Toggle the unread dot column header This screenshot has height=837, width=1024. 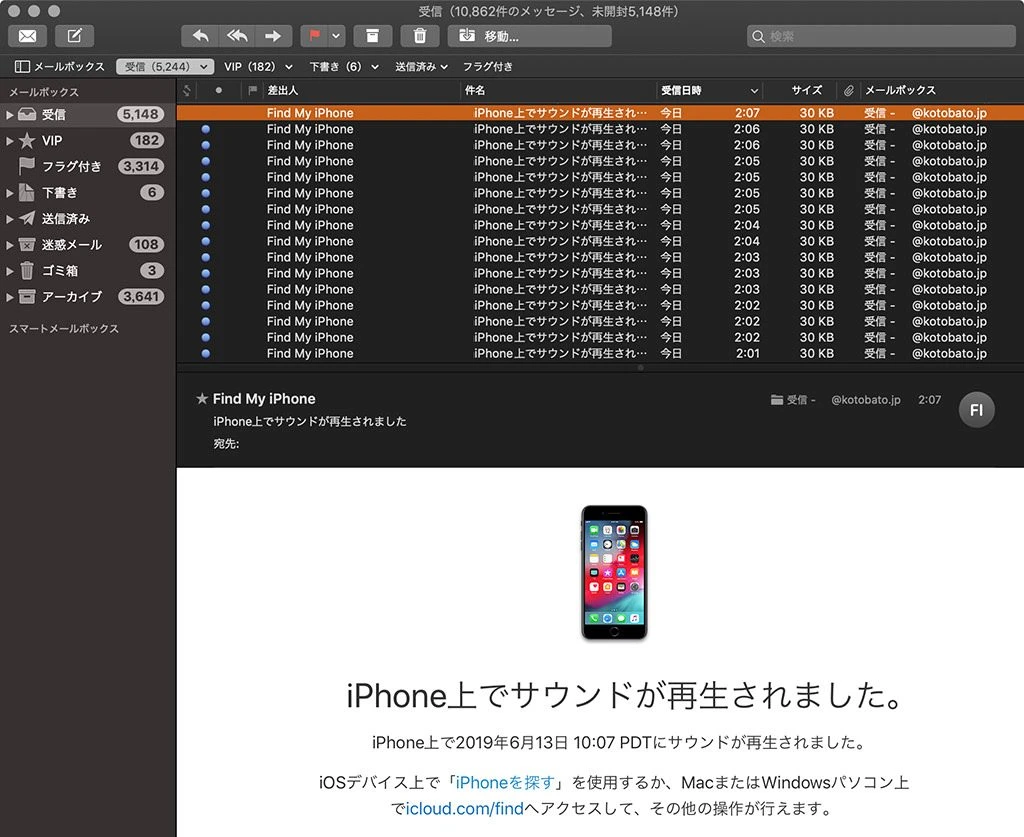point(219,90)
